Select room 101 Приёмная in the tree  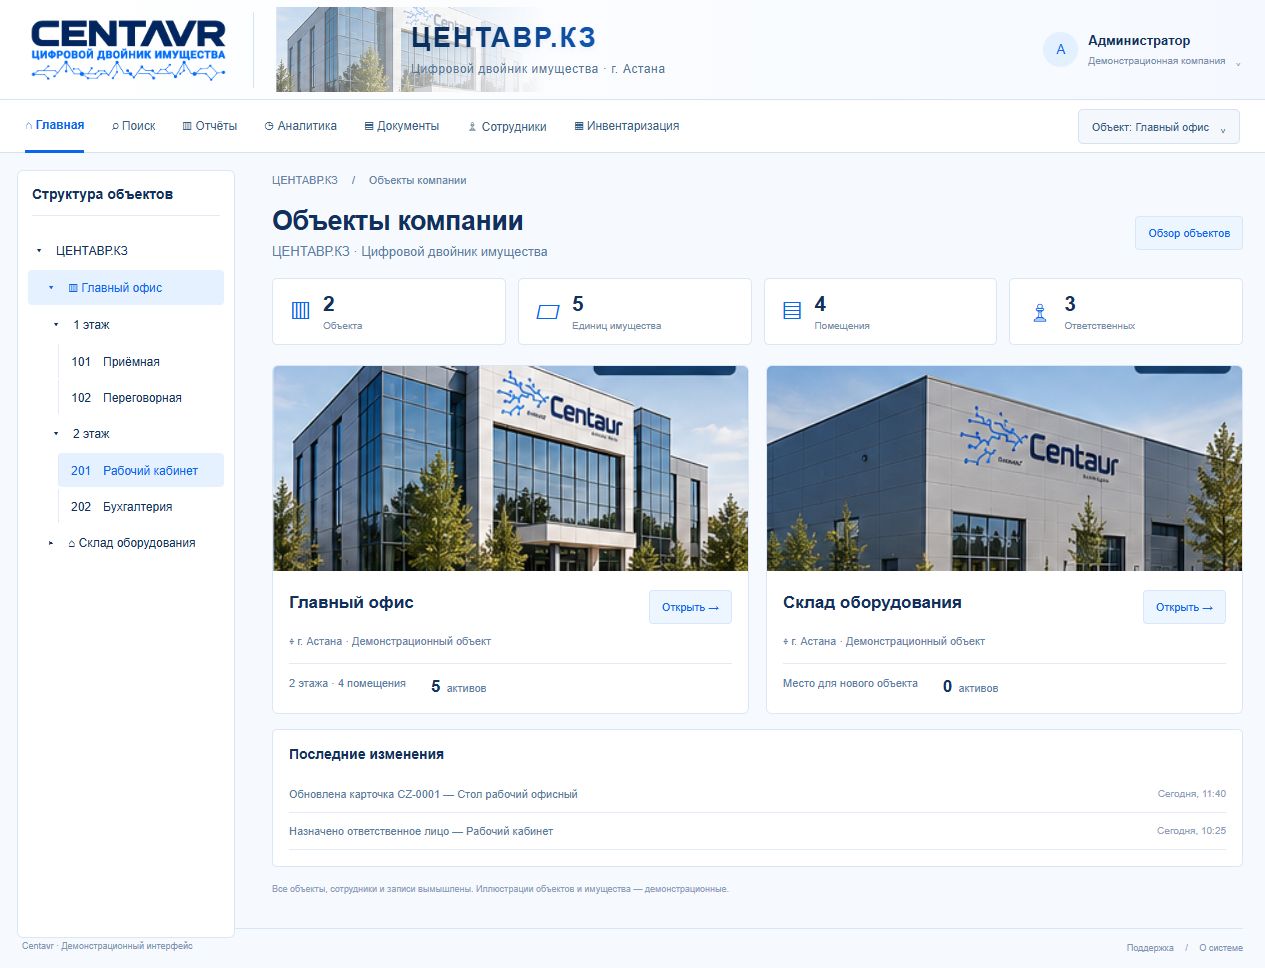(141, 362)
